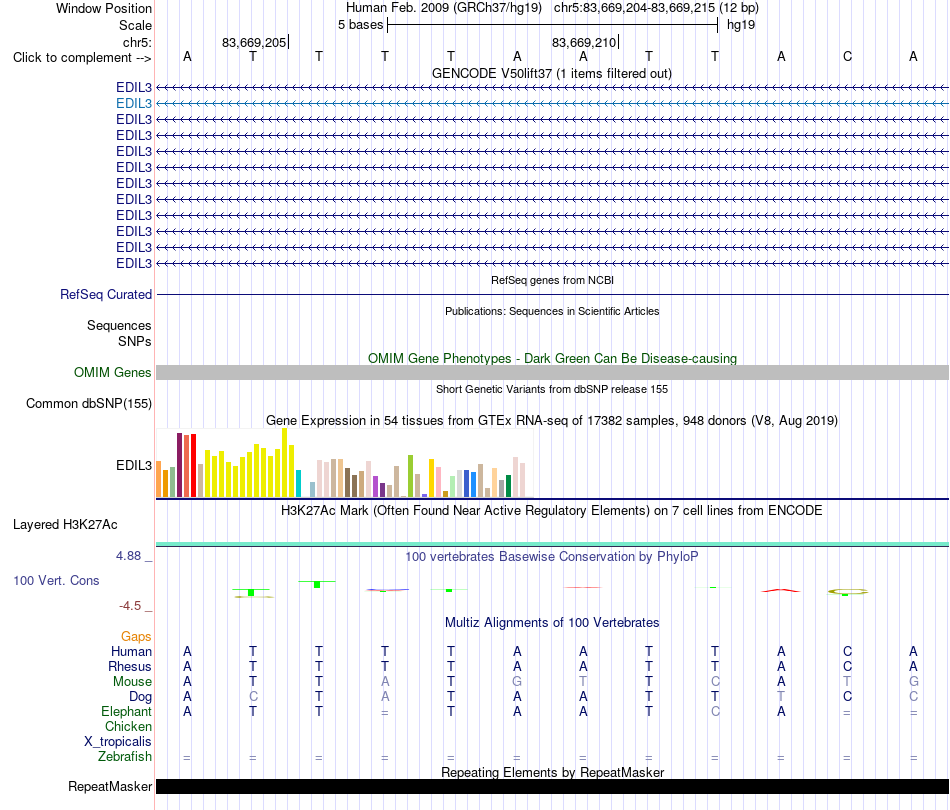Screen dimensions: 950x810
Task: Click the tallest yellow bar in GTEx chart
Action: coord(284,463)
